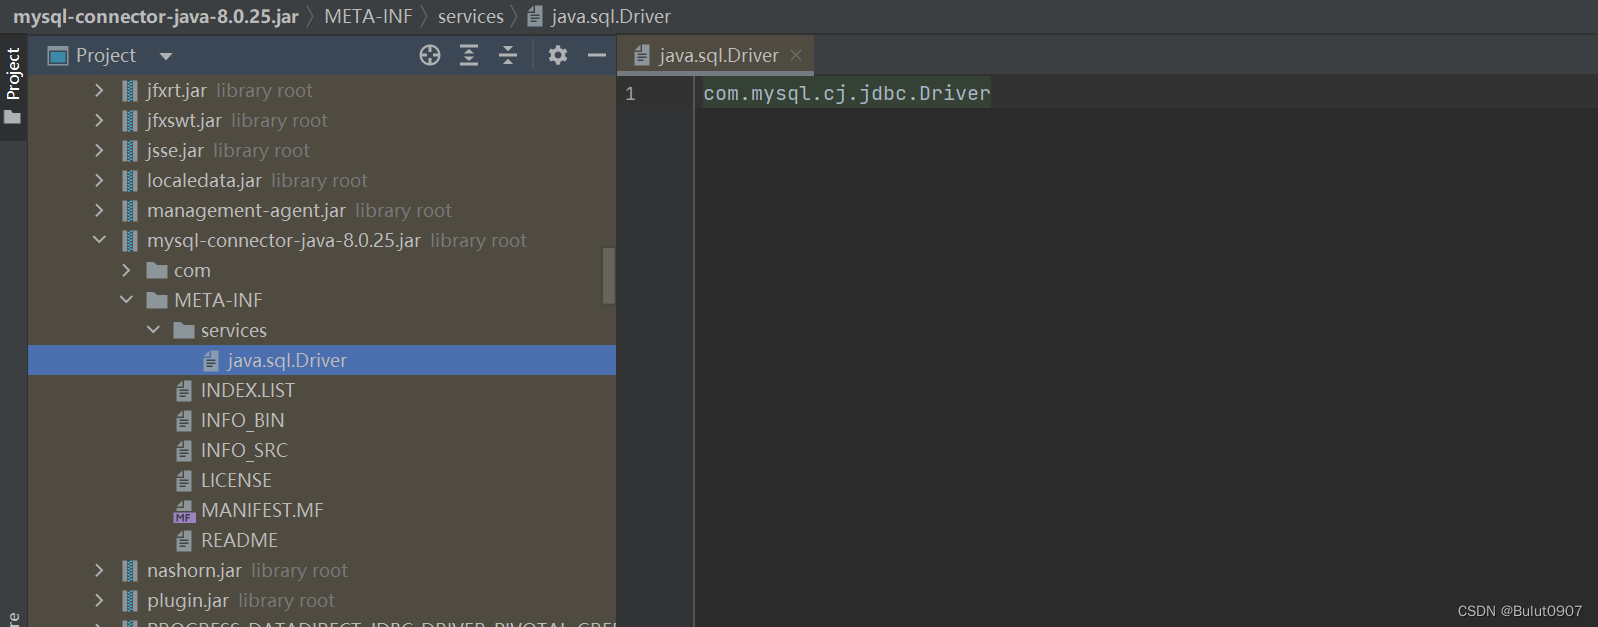1598x627 pixels.
Task: Click jfxrt.jar archive icon
Action: click(130, 91)
